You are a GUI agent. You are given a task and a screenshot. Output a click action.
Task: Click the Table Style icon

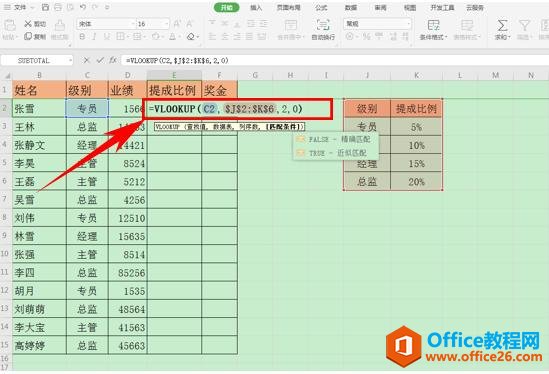click(467, 25)
